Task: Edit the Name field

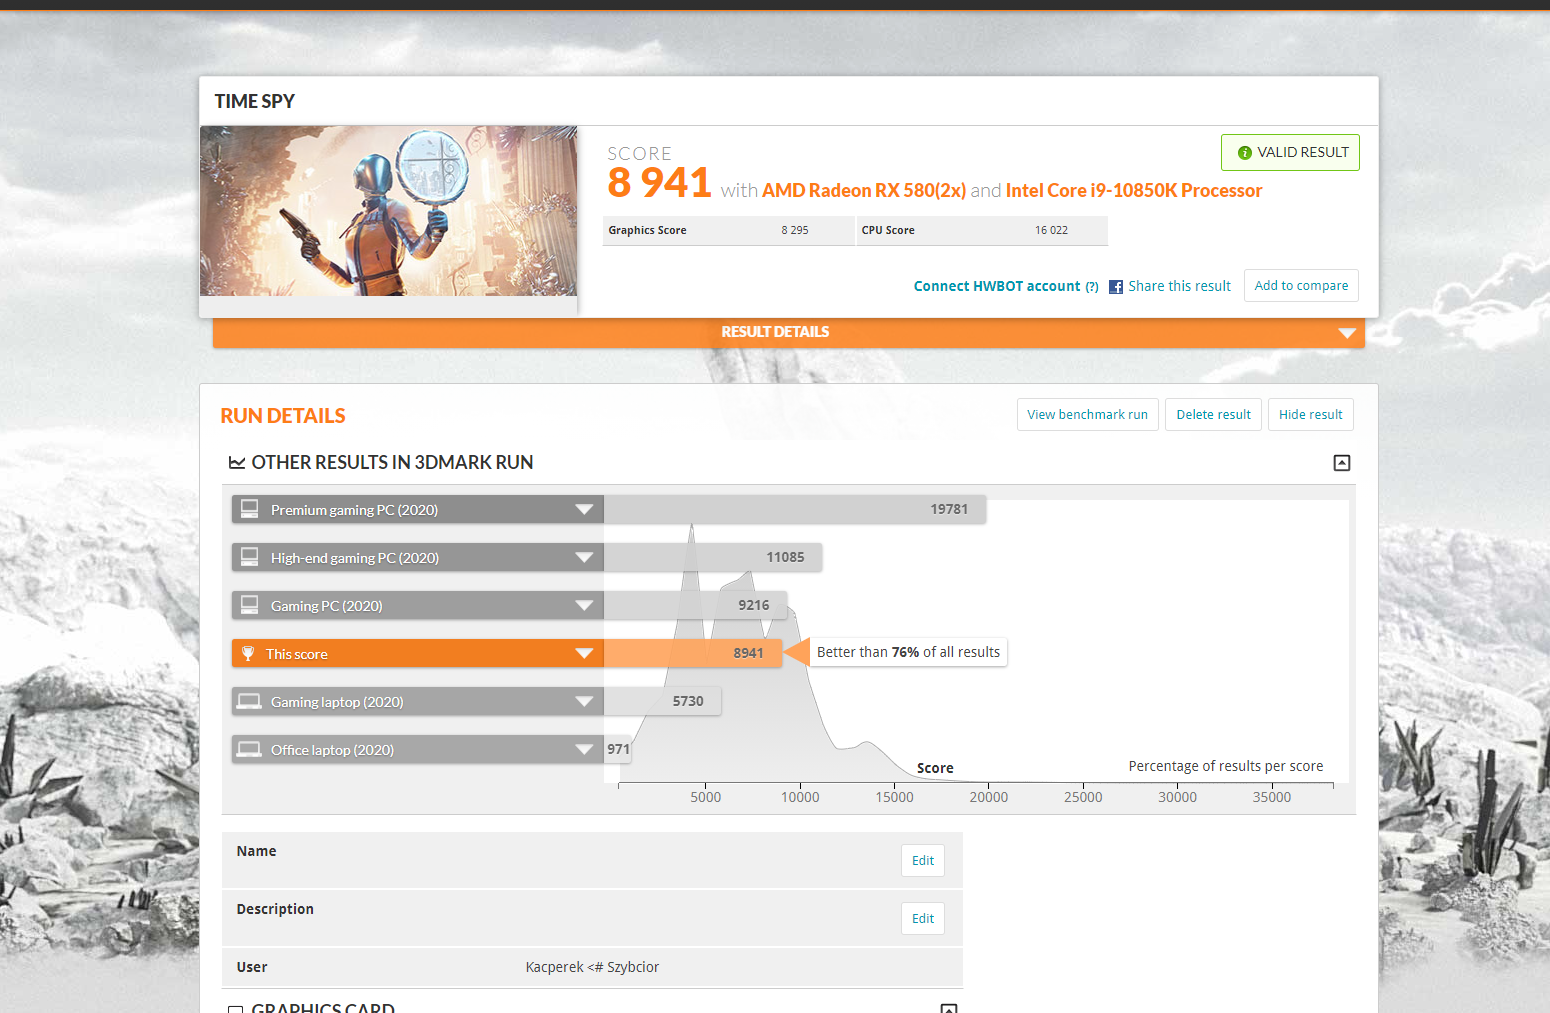Action: click(x=923, y=861)
